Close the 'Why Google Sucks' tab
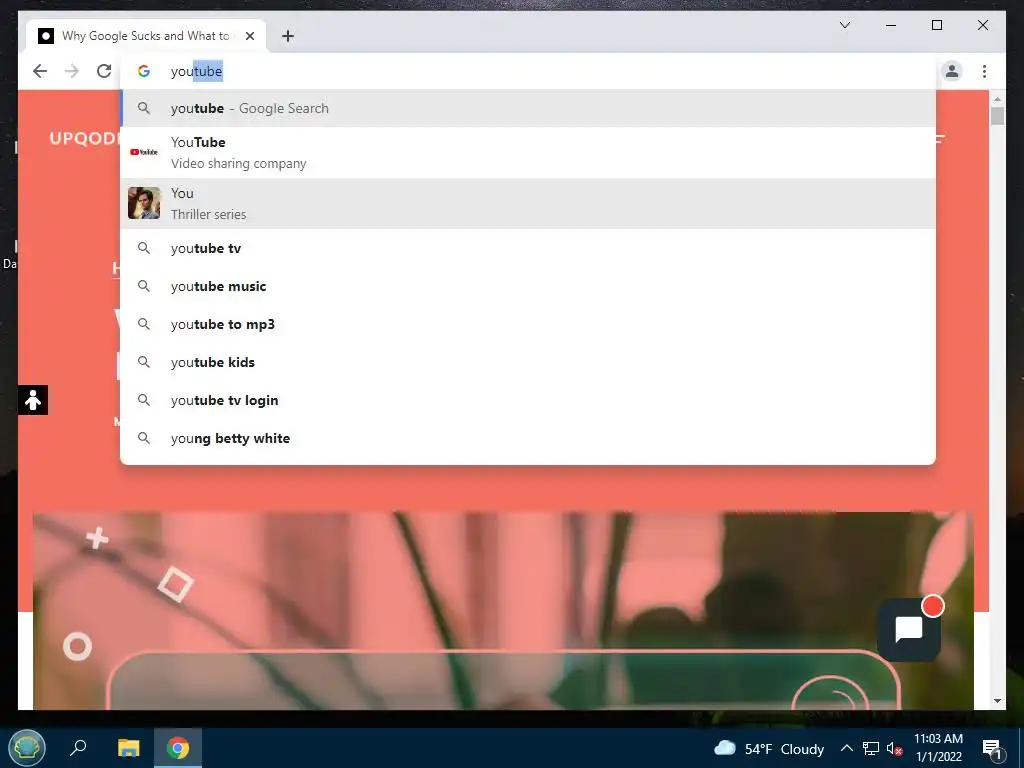Image resolution: width=1024 pixels, height=768 pixels. (249, 36)
